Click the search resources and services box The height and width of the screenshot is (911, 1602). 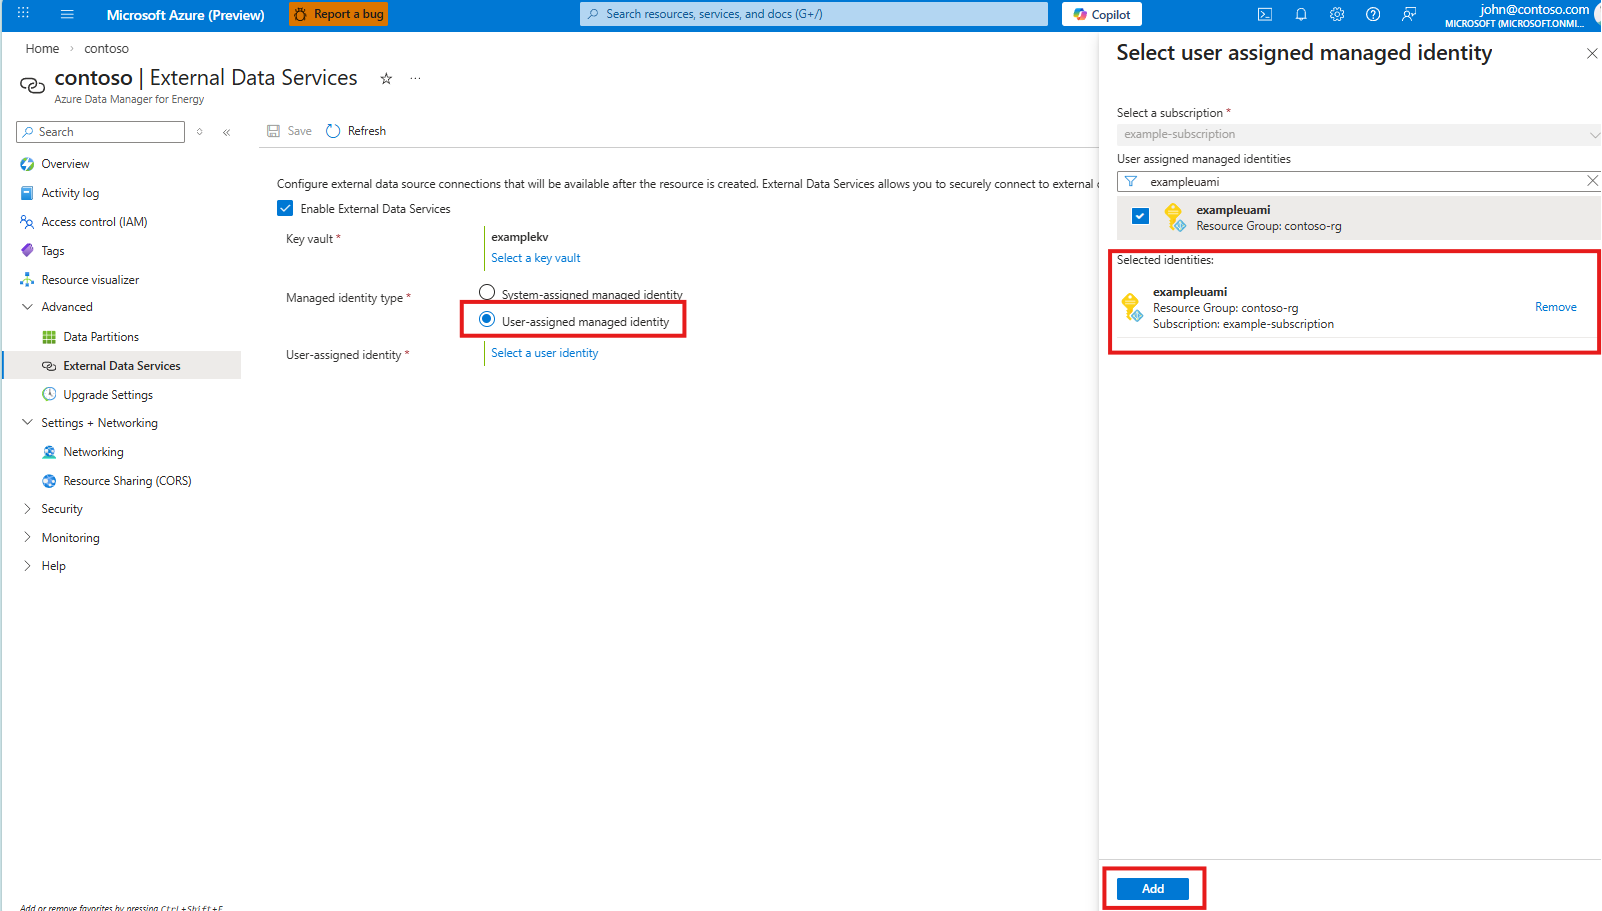tap(813, 14)
